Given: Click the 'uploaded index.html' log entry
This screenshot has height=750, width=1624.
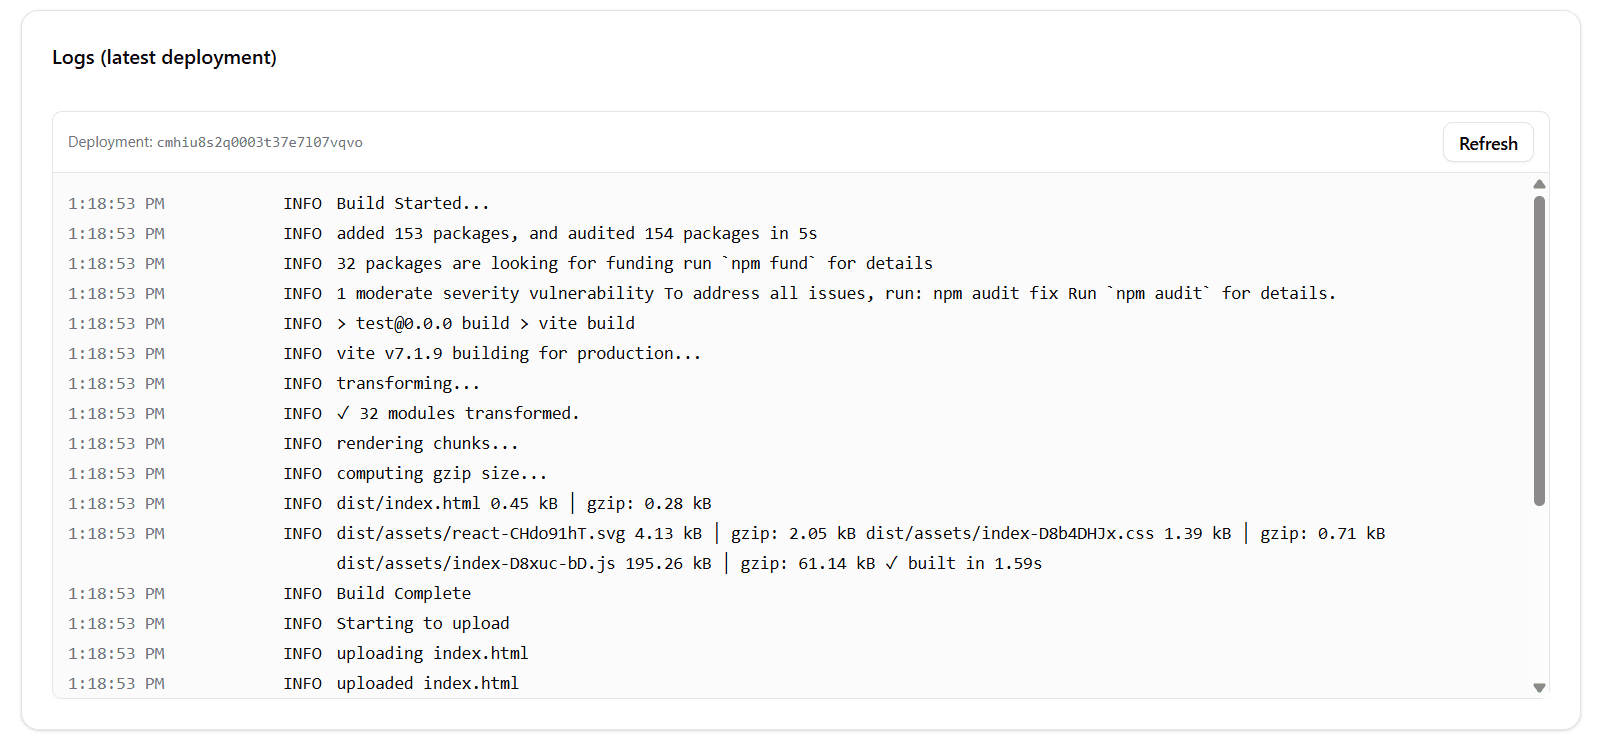Looking at the screenshot, I should pyautogui.click(x=427, y=683).
